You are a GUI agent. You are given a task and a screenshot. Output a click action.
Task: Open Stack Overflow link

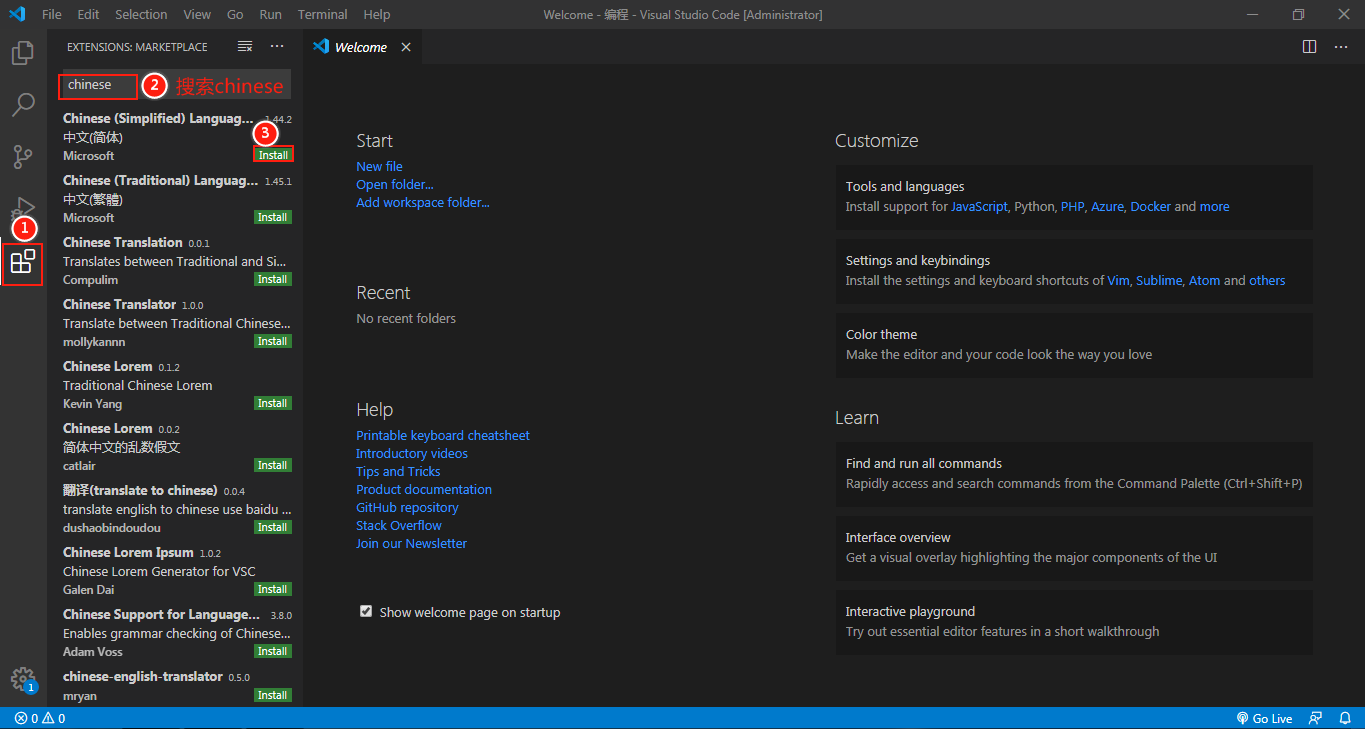[x=399, y=525]
